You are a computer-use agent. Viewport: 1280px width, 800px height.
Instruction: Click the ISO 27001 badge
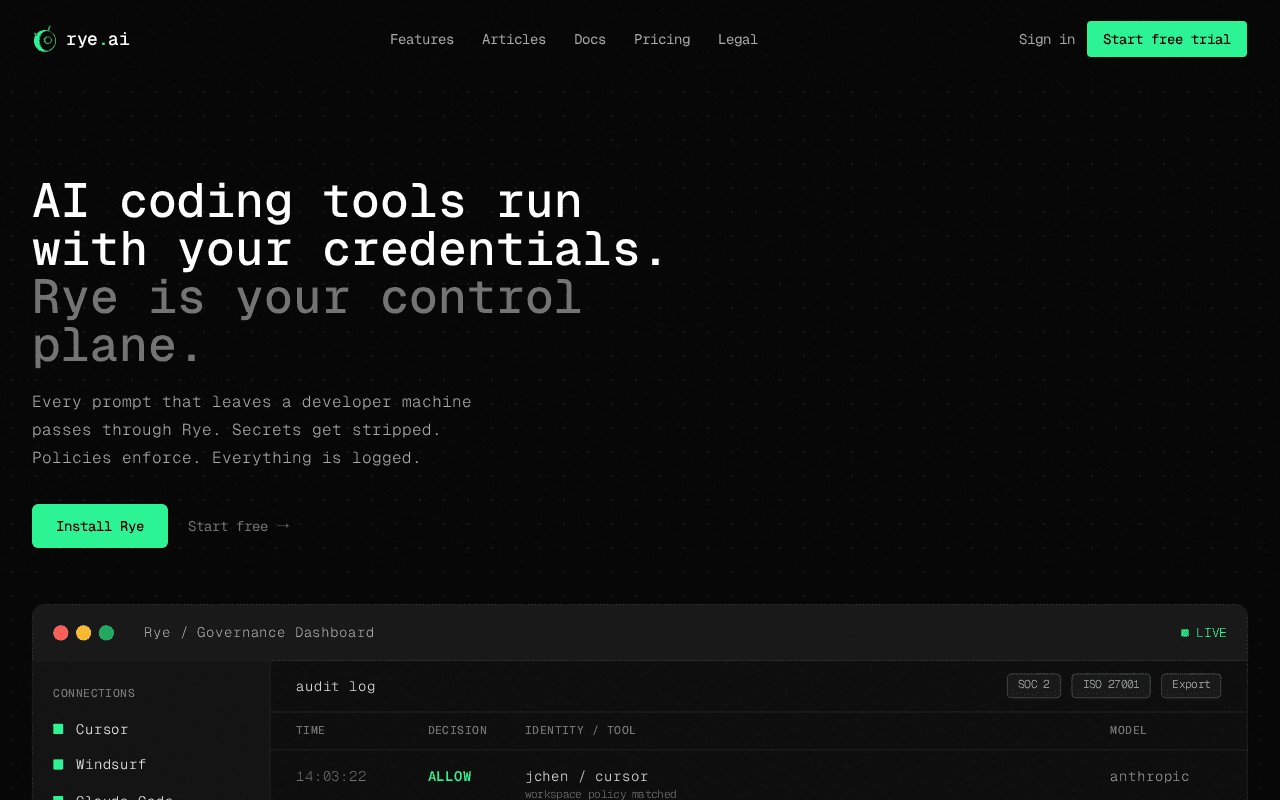[1111, 685]
